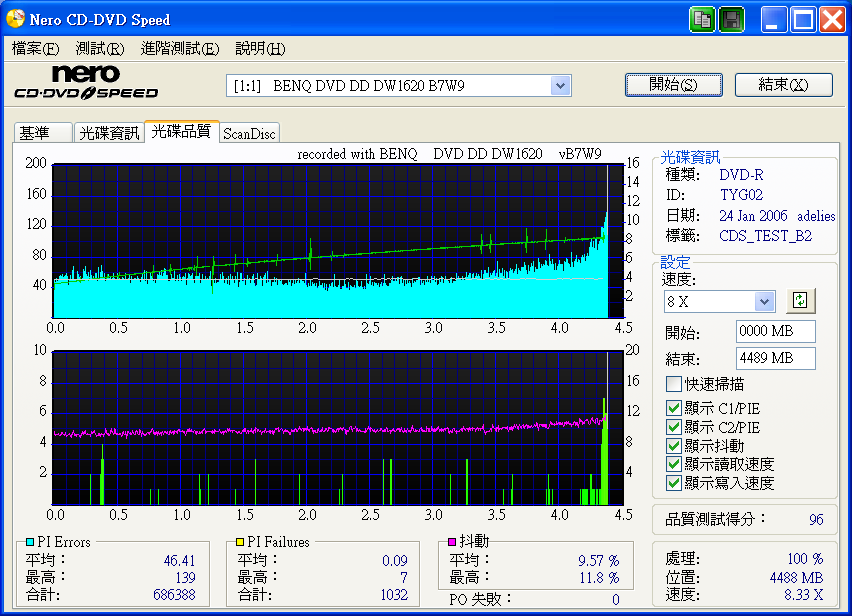The image size is (852, 616).
Task: Switch to the ScanDisc tab
Action: (249, 134)
